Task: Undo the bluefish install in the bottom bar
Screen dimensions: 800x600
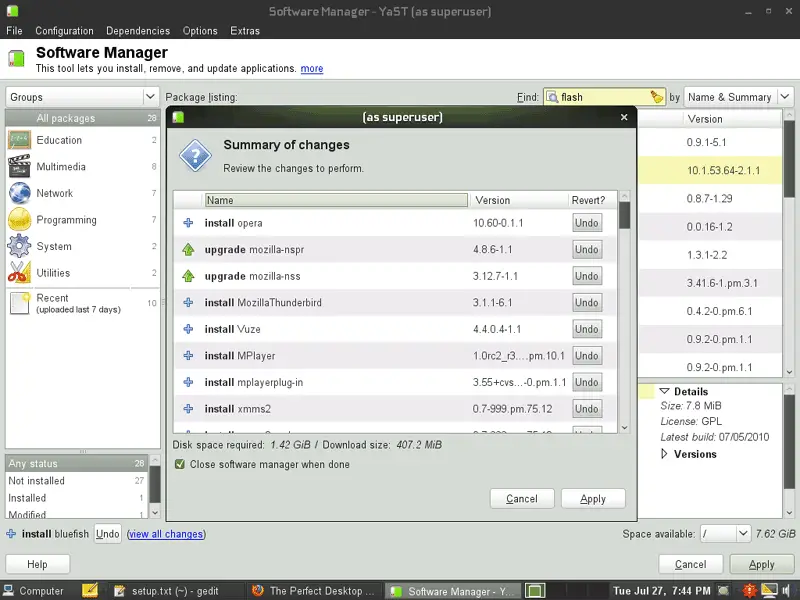Action: pyautogui.click(x=108, y=534)
